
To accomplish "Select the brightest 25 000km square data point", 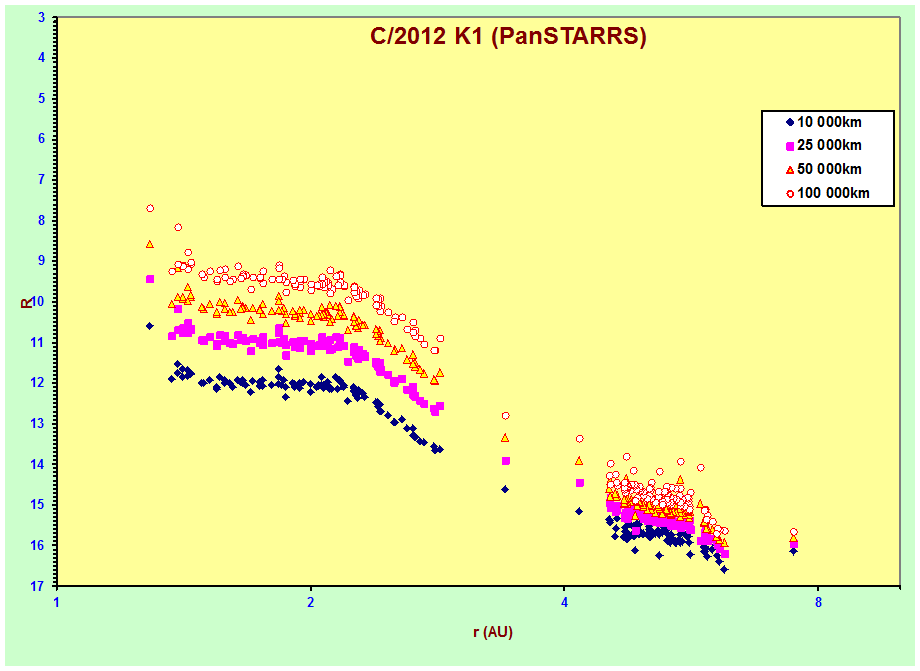I will pos(150,279).
